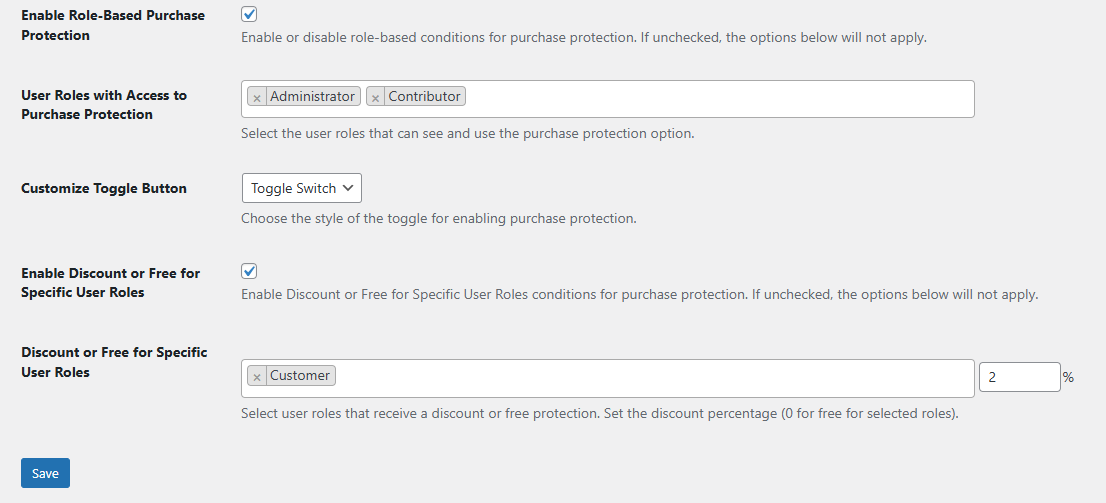
Task: Click the User Roles with Access label
Action: click(x=104, y=105)
